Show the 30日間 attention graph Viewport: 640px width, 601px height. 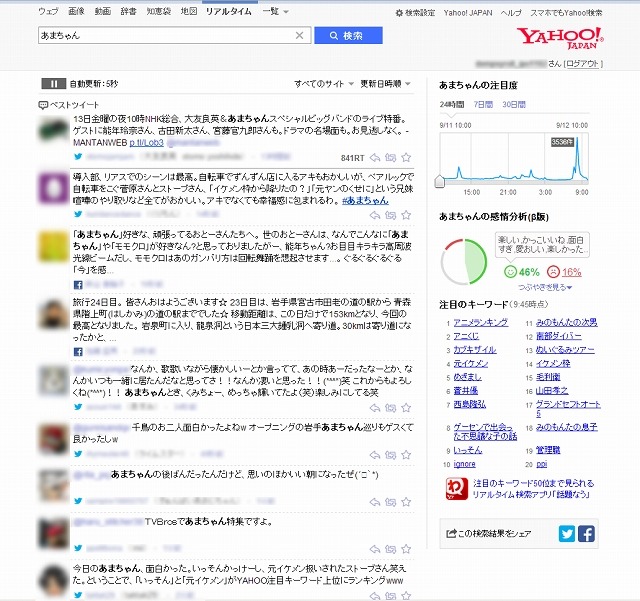(x=513, y=105)
